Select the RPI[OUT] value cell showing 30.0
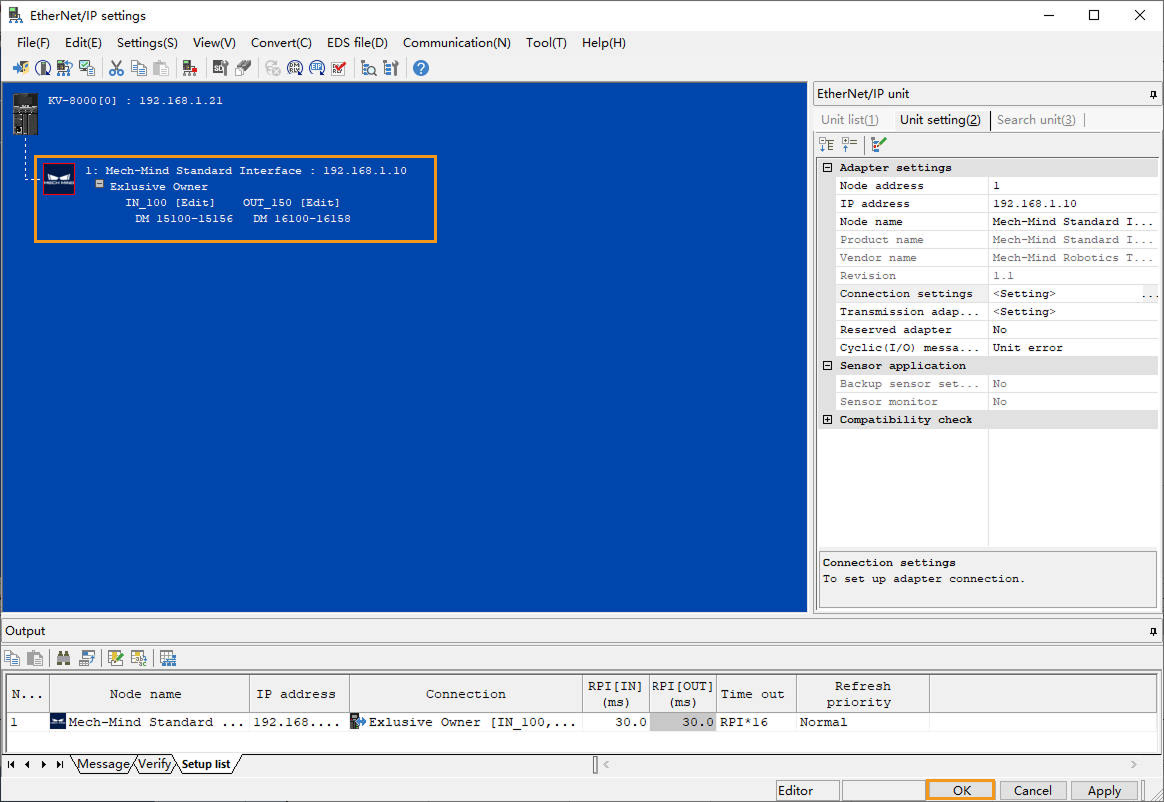The height and width of the screenshot is (802, 1164). pos(683,721)
